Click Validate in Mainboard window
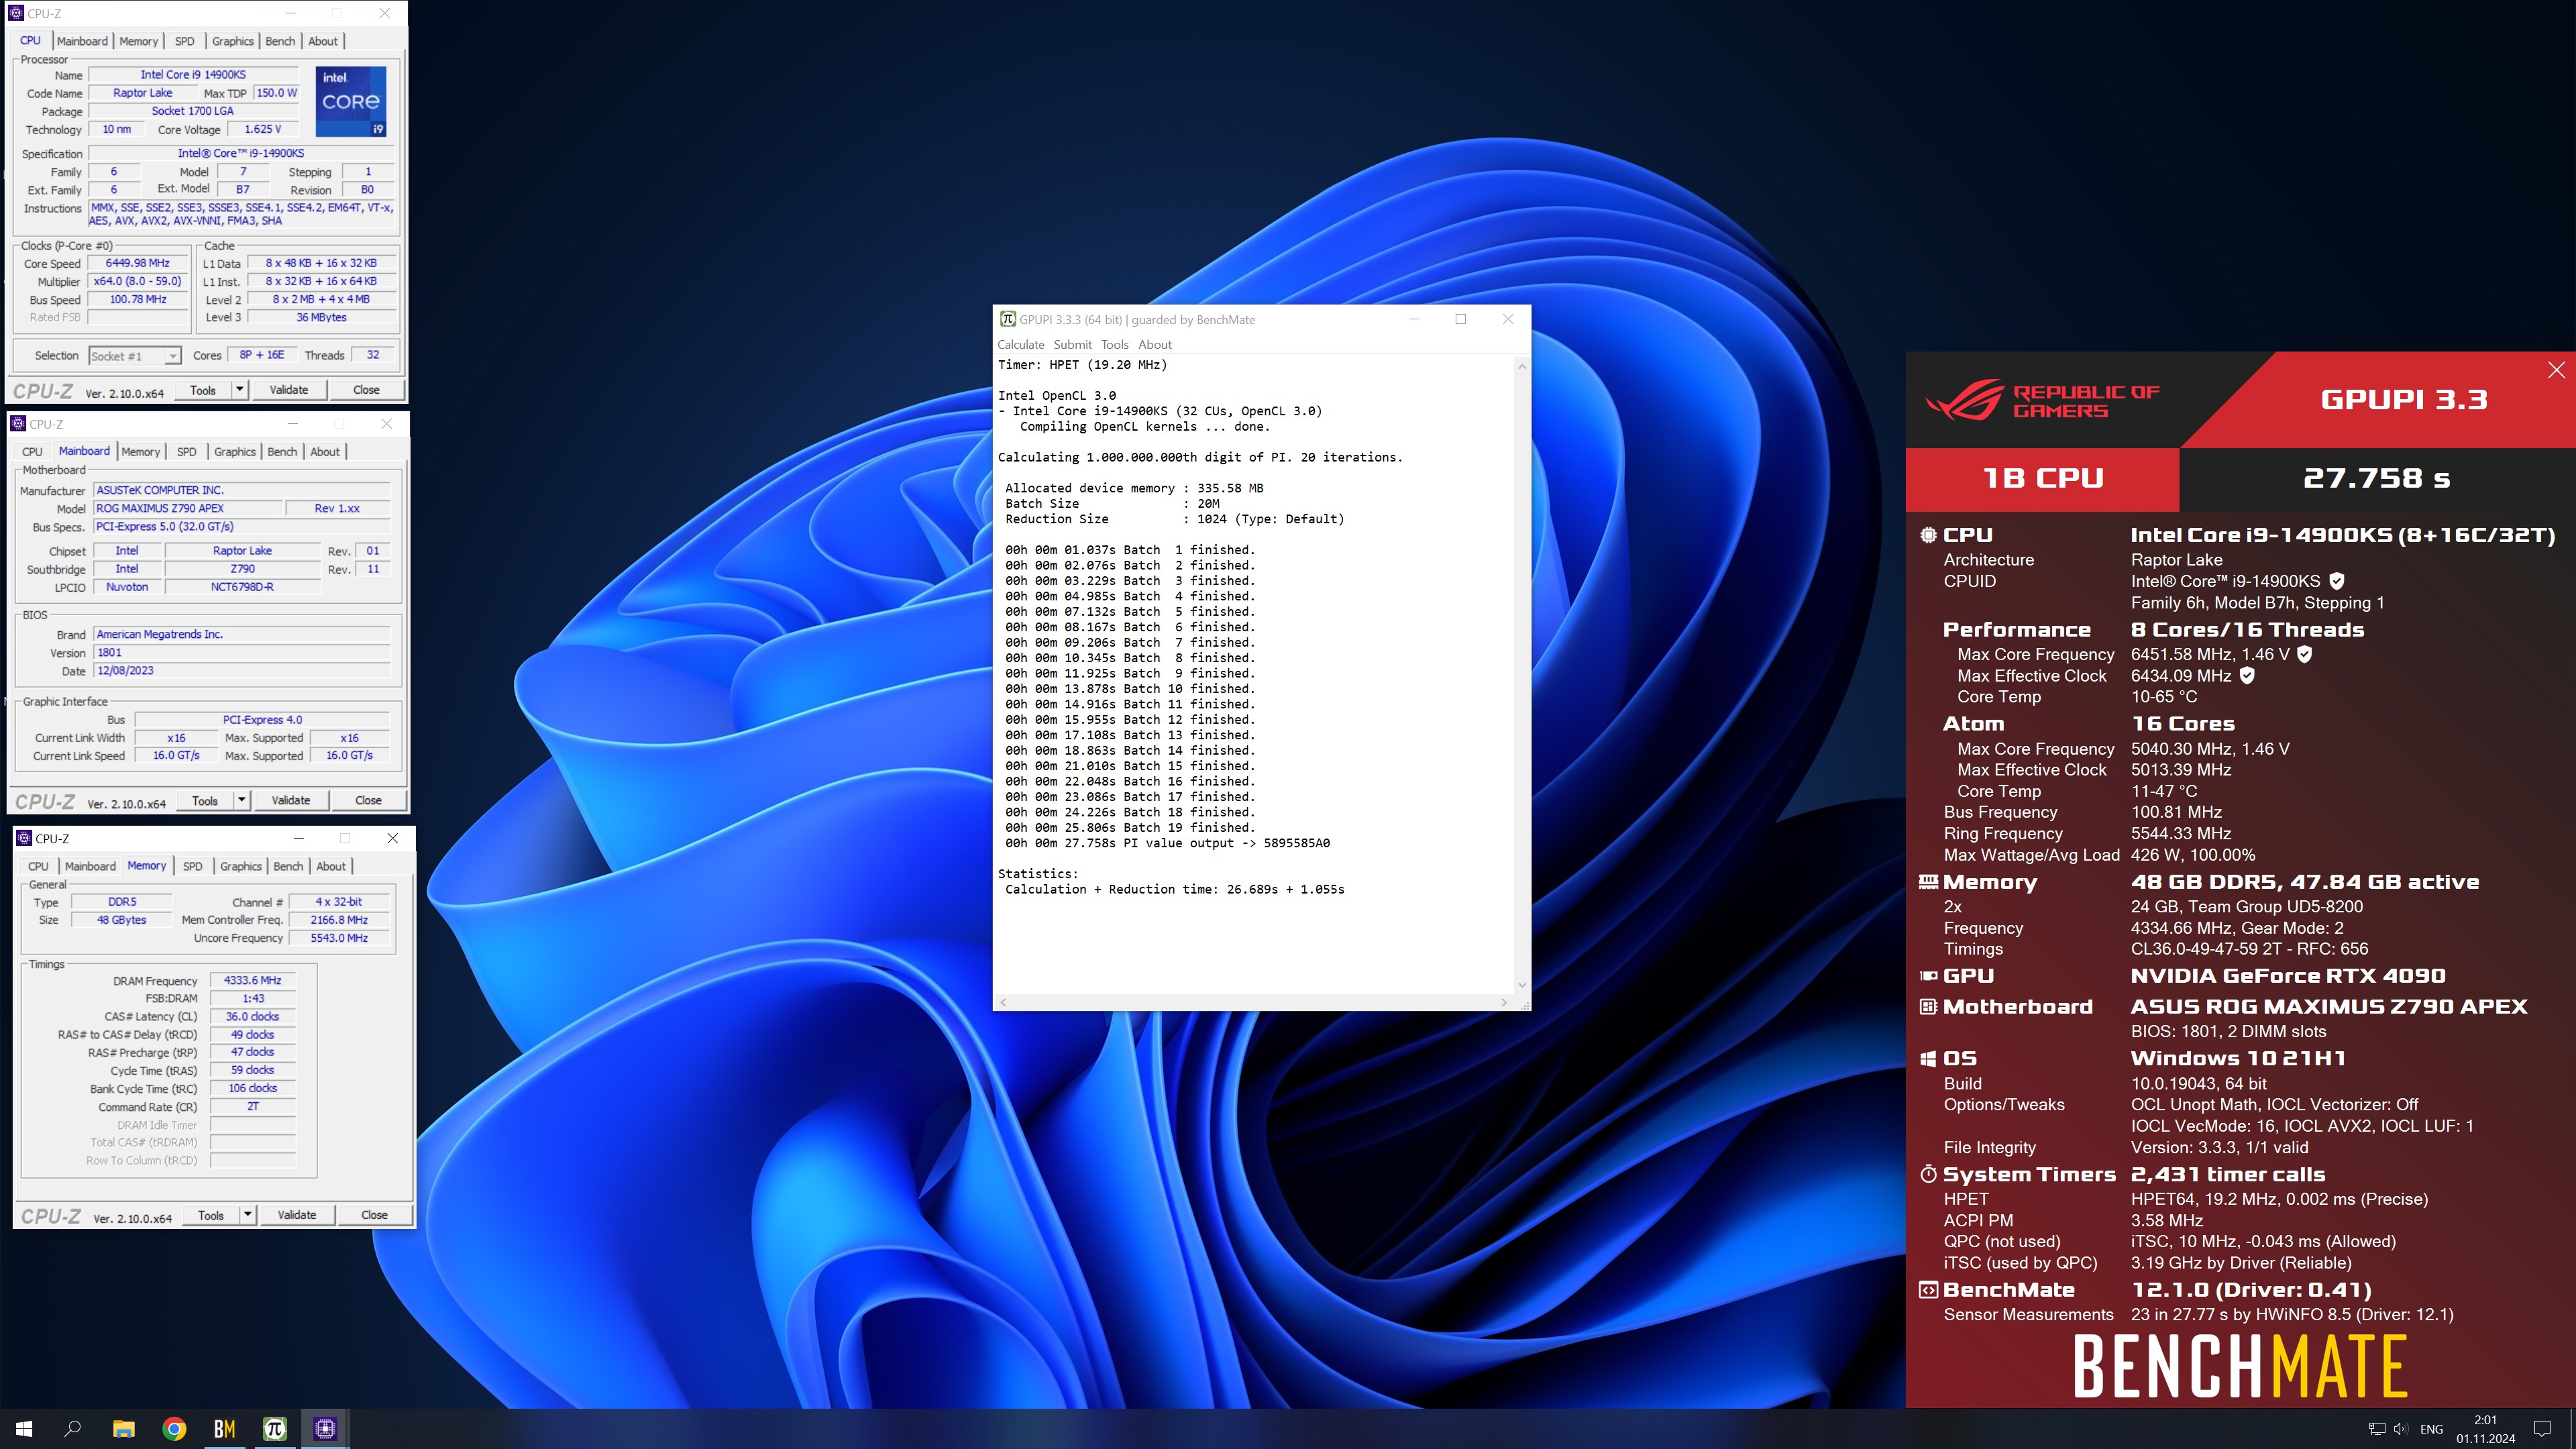Viewport: 2576px width, 1449px height. point(291,800)
